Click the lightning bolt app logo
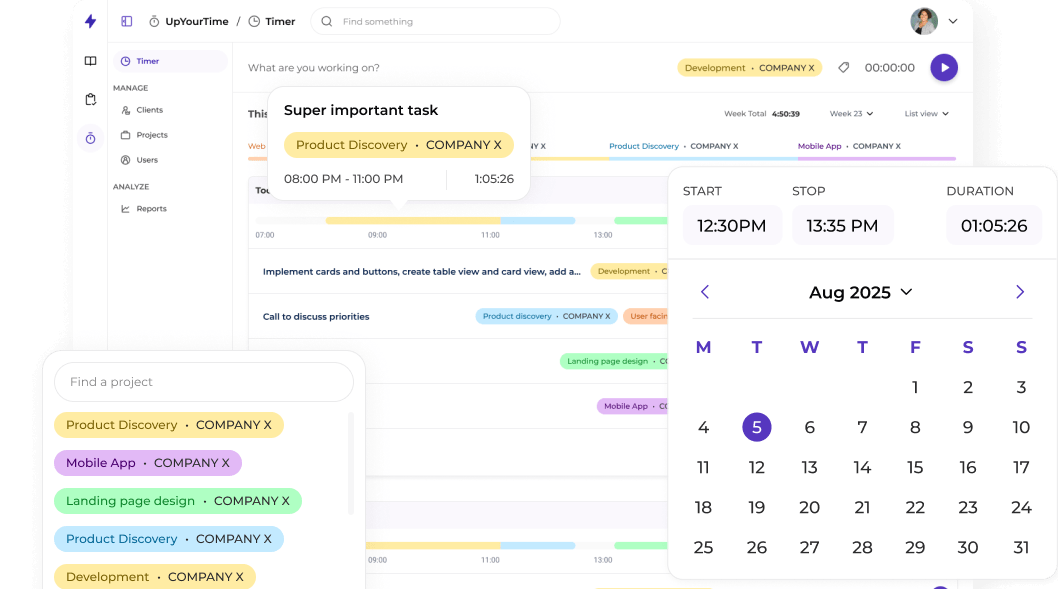The image size is (1058, 589). 90,21
